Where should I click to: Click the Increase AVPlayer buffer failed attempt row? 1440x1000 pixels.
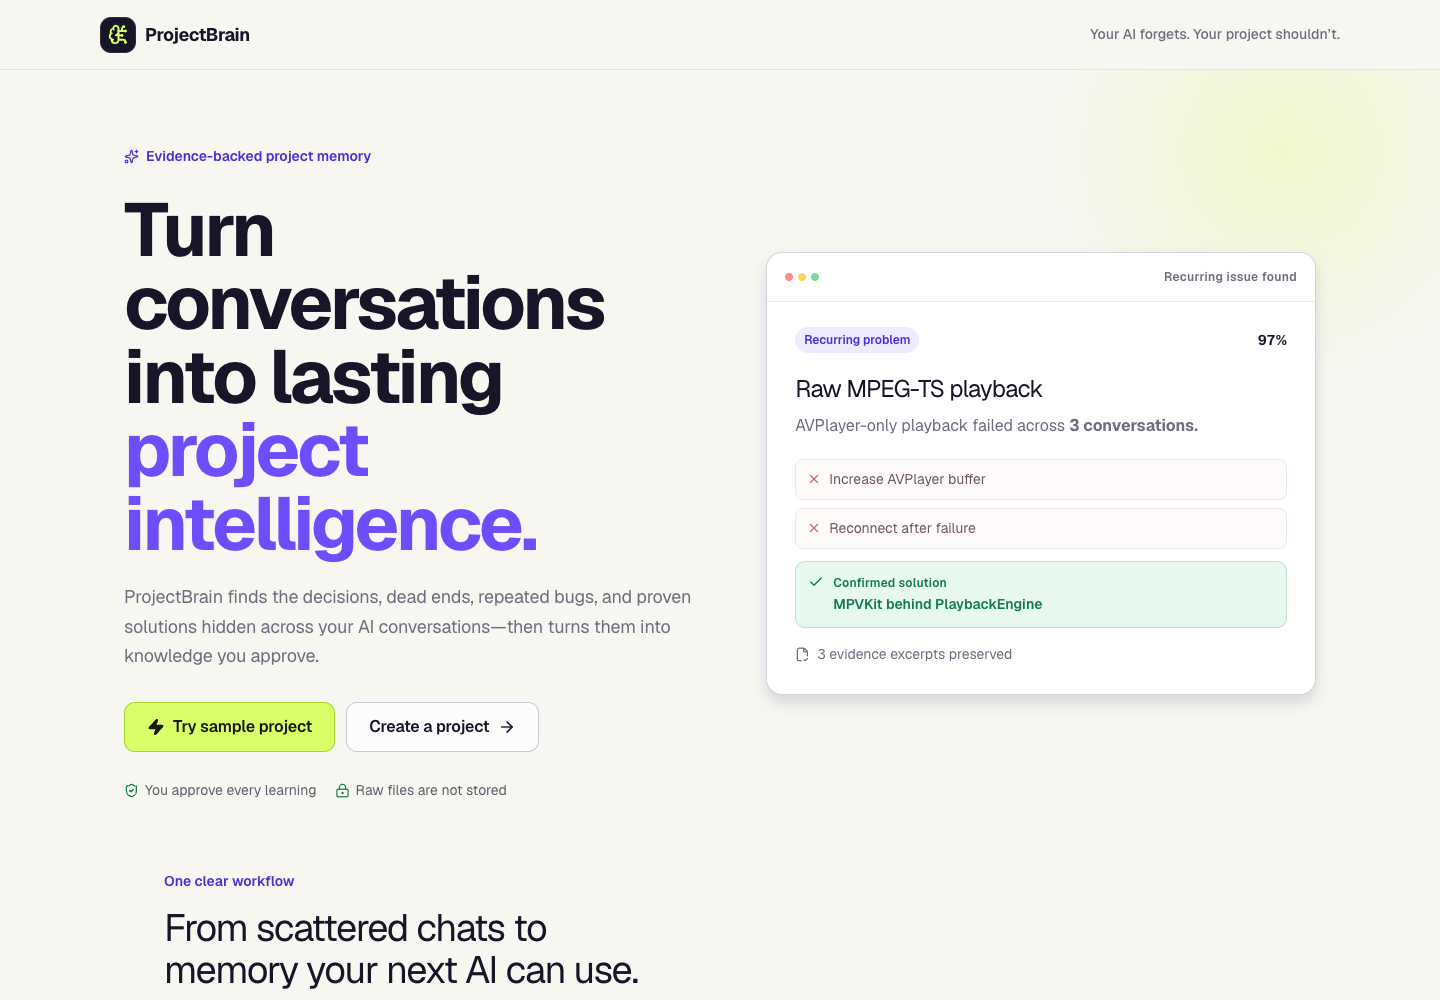pos(1041,479)
